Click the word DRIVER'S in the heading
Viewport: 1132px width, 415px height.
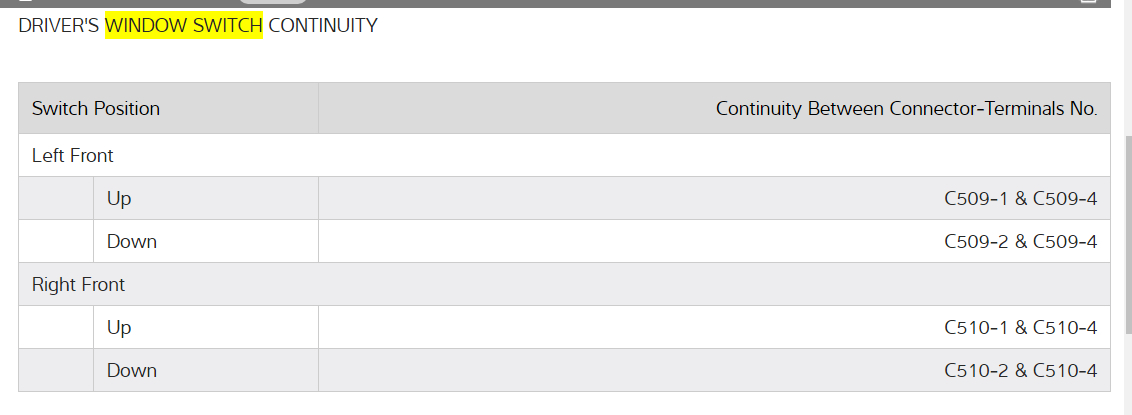tap(59, 26)
